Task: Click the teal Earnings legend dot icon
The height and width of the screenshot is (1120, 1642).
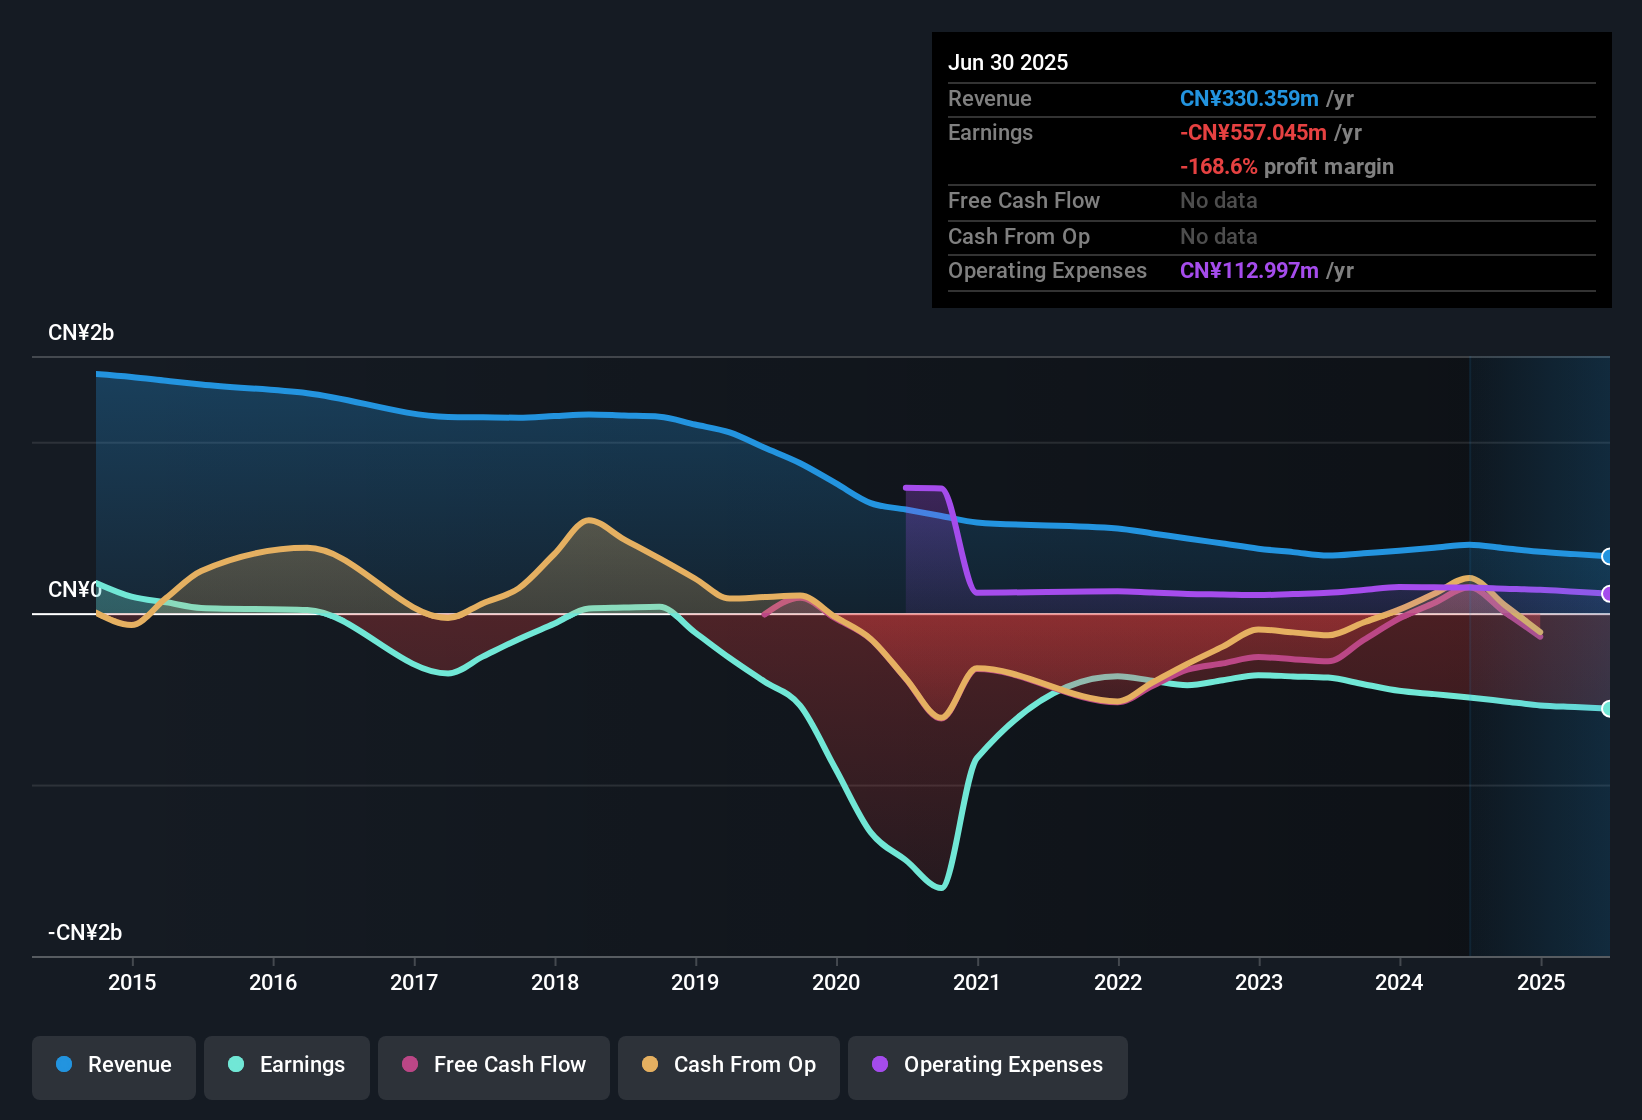Action: tap(236, 1065)
